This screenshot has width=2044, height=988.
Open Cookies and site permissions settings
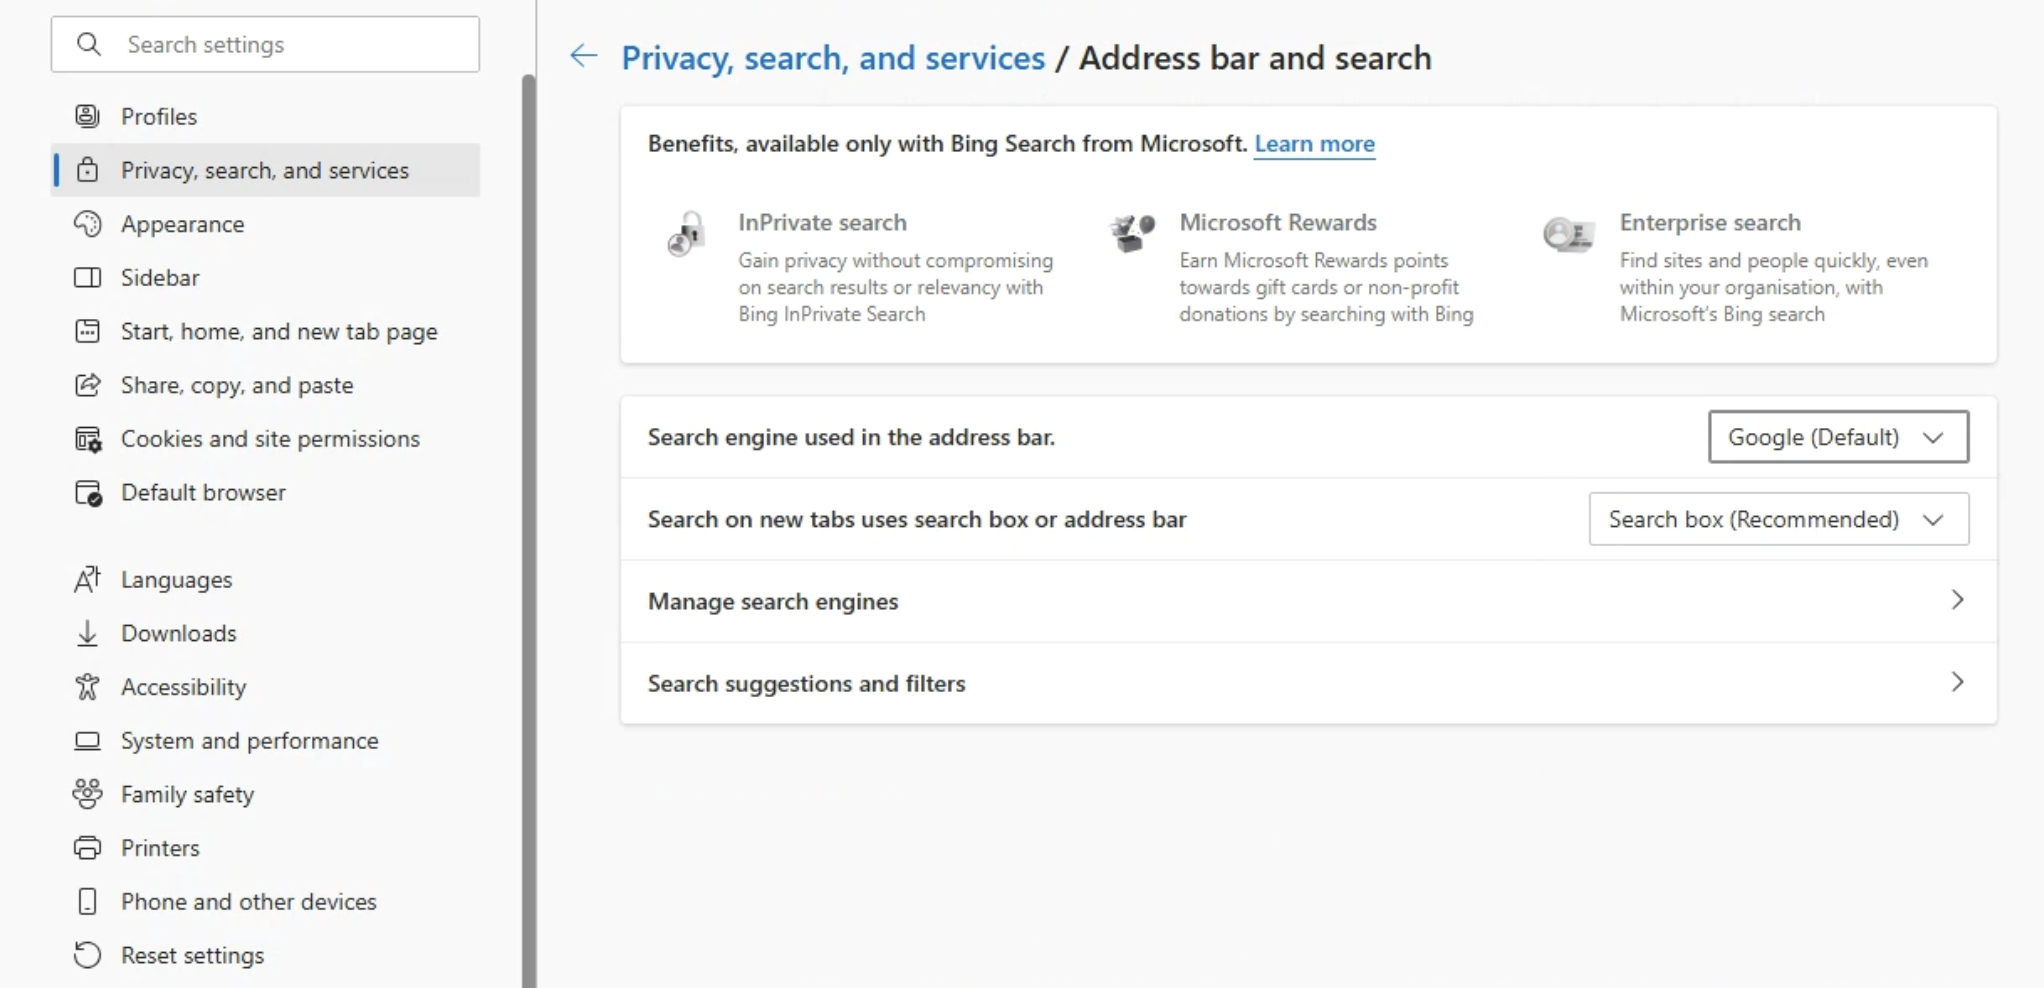(270, 439)
